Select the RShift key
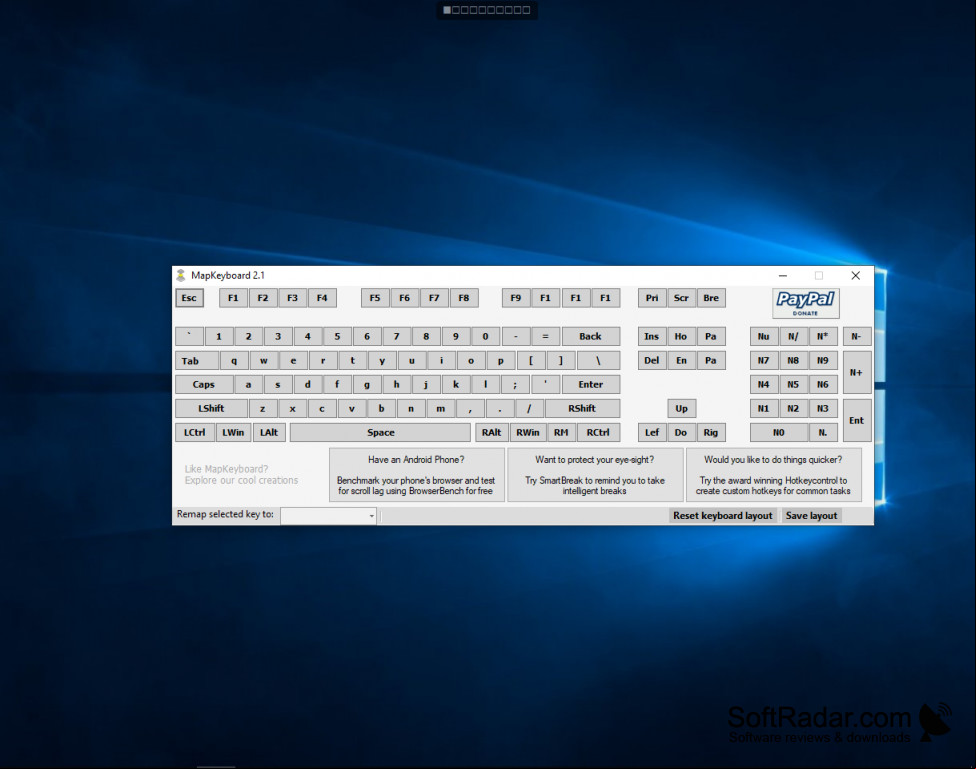Viewport: 976px width, 769px height. (583, 408)
